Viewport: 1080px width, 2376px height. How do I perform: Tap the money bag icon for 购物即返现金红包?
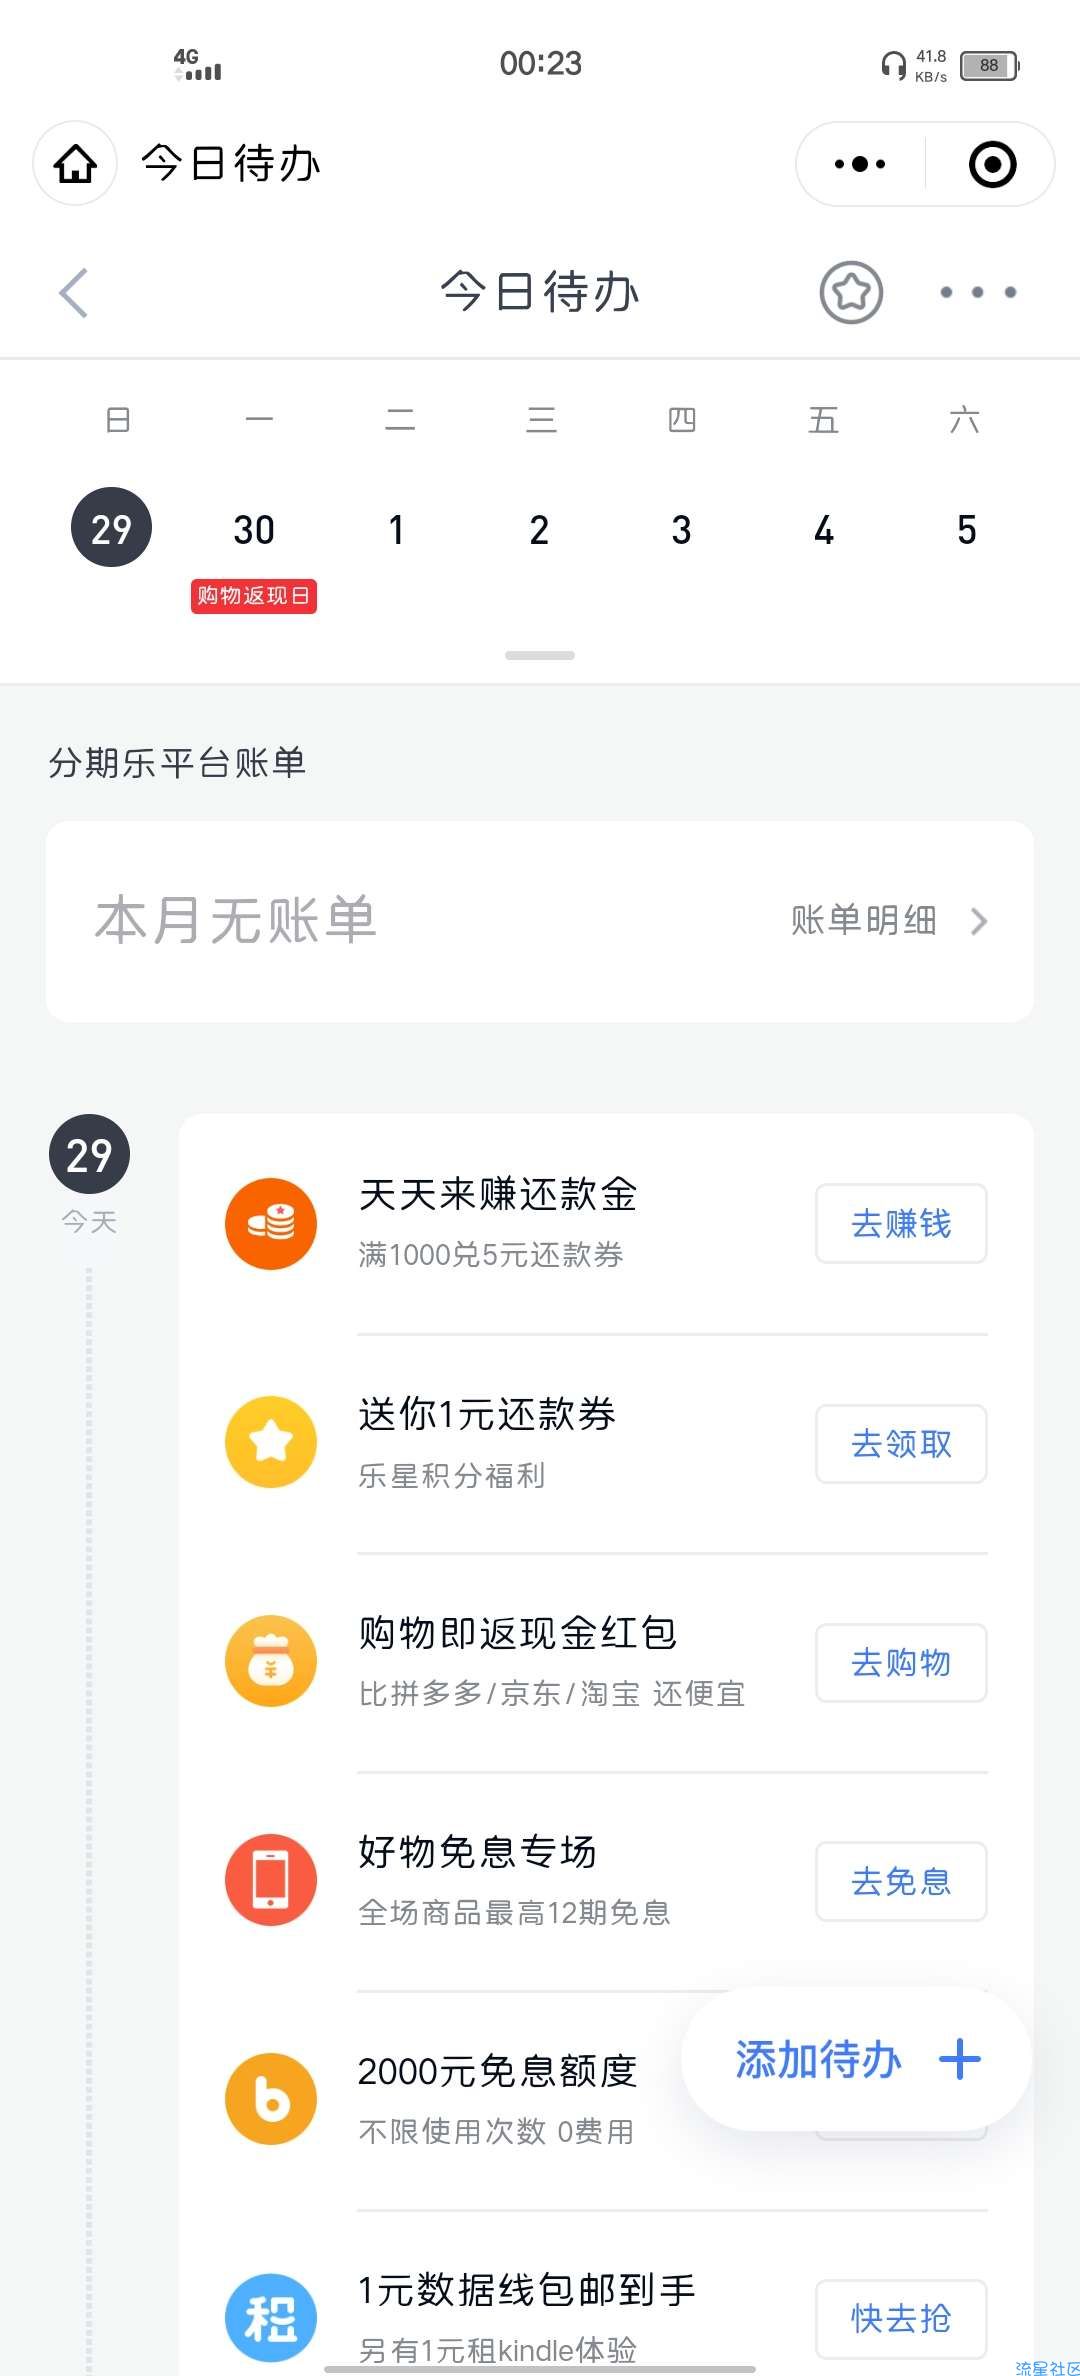pyautogui.click(x=271, y=1661)
